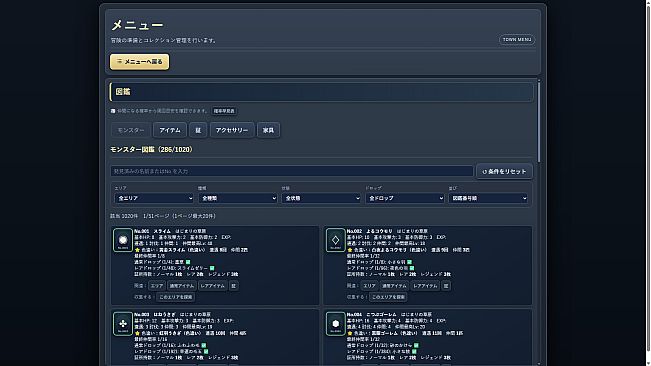This screenshot has height=366, width=651.
Task: Focus the monster name or No. search field
Action: click(292, 171)
